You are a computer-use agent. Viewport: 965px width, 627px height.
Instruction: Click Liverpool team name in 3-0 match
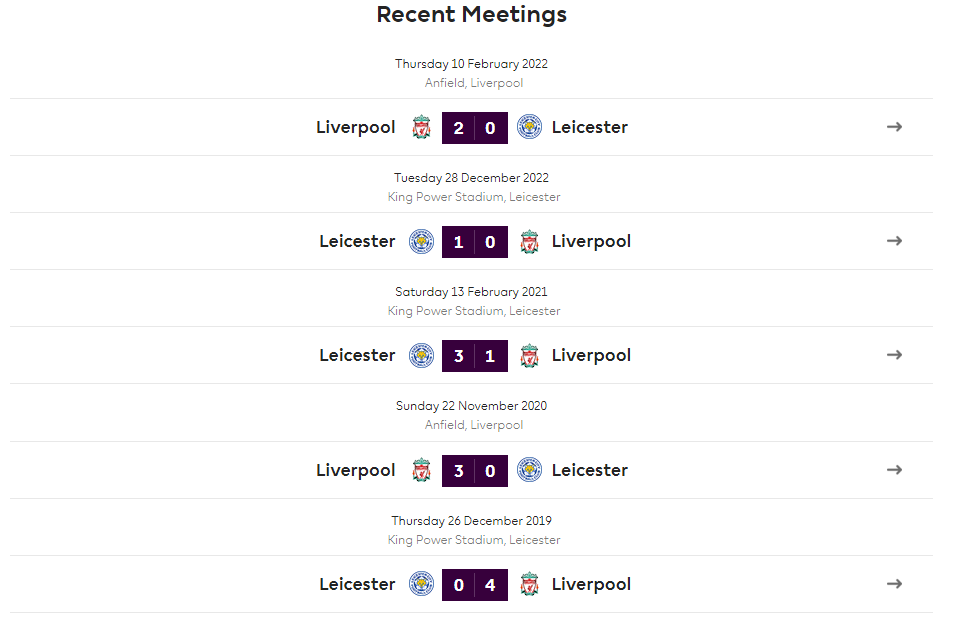coord(356,471)
